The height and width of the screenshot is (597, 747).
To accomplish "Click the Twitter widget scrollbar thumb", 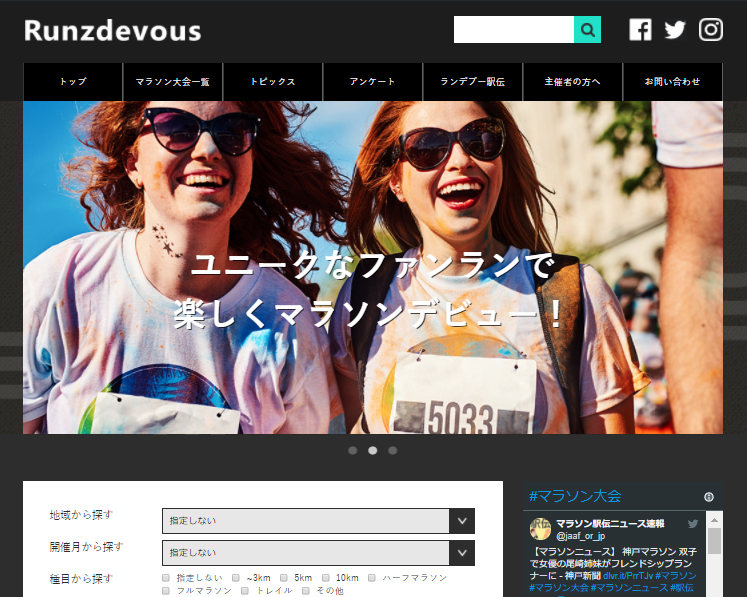I will pyautogui.click(x=714, y=541).
